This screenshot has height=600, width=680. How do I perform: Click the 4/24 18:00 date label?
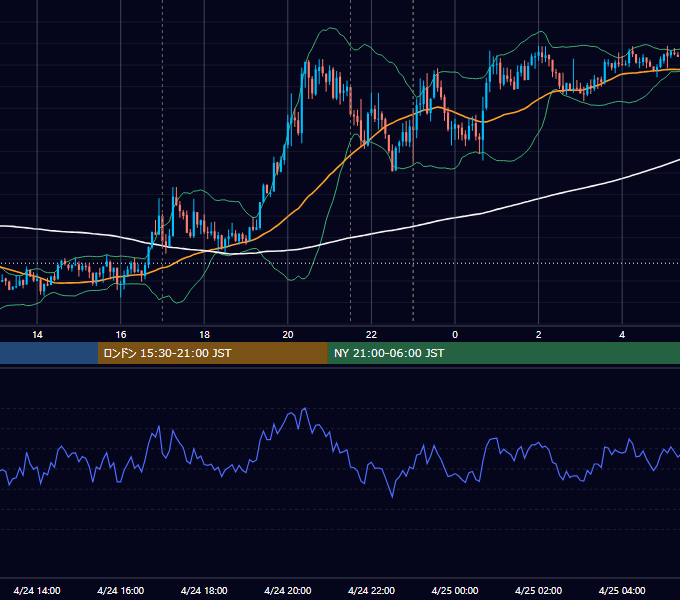[204, 590]
